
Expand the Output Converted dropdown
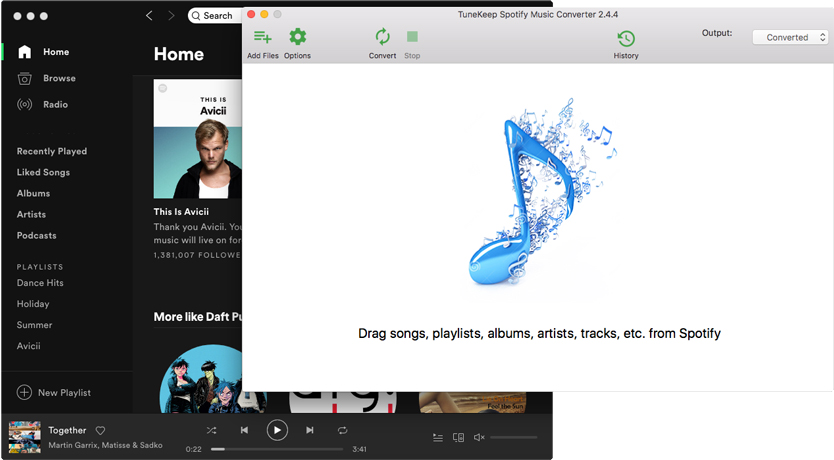point(790,37)
